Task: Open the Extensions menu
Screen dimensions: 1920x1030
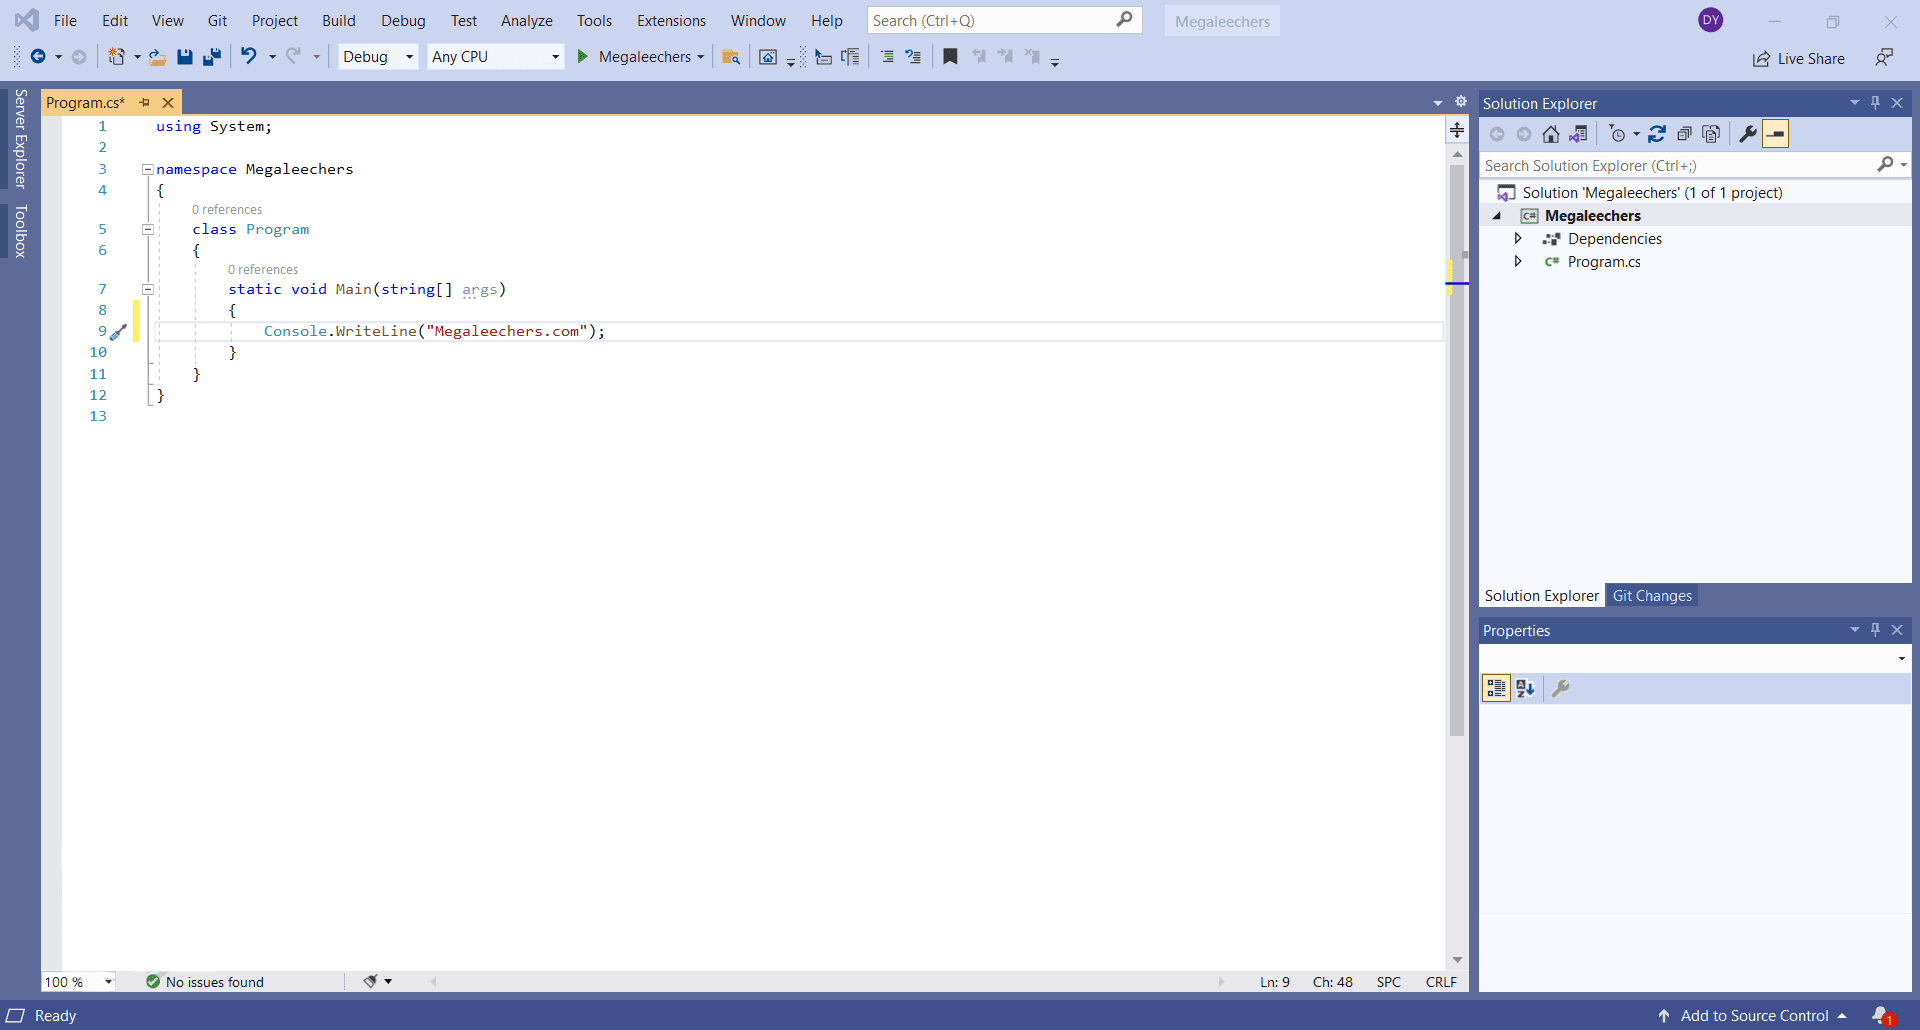Action: click(x=671, y=20)
